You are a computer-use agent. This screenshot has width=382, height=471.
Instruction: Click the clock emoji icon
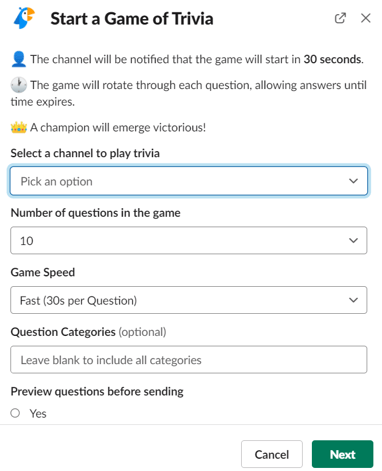click(x=19, y=85)
